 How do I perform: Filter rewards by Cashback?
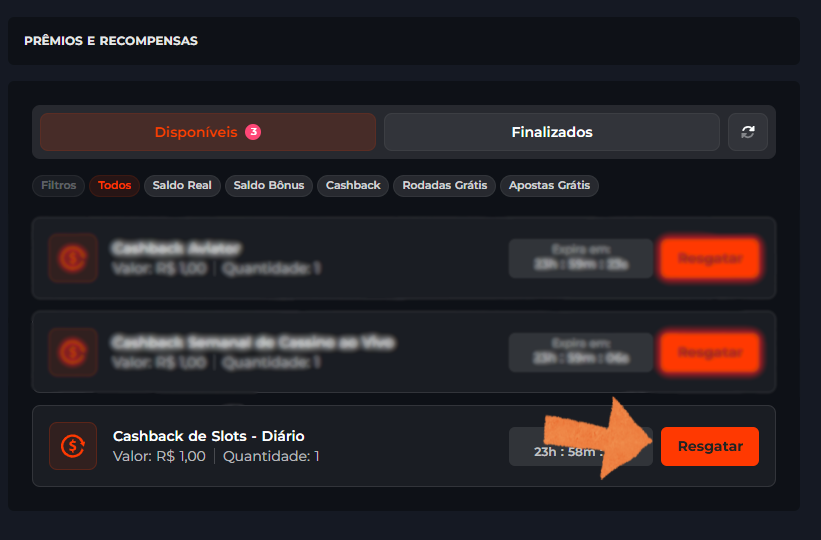point(353,185)
